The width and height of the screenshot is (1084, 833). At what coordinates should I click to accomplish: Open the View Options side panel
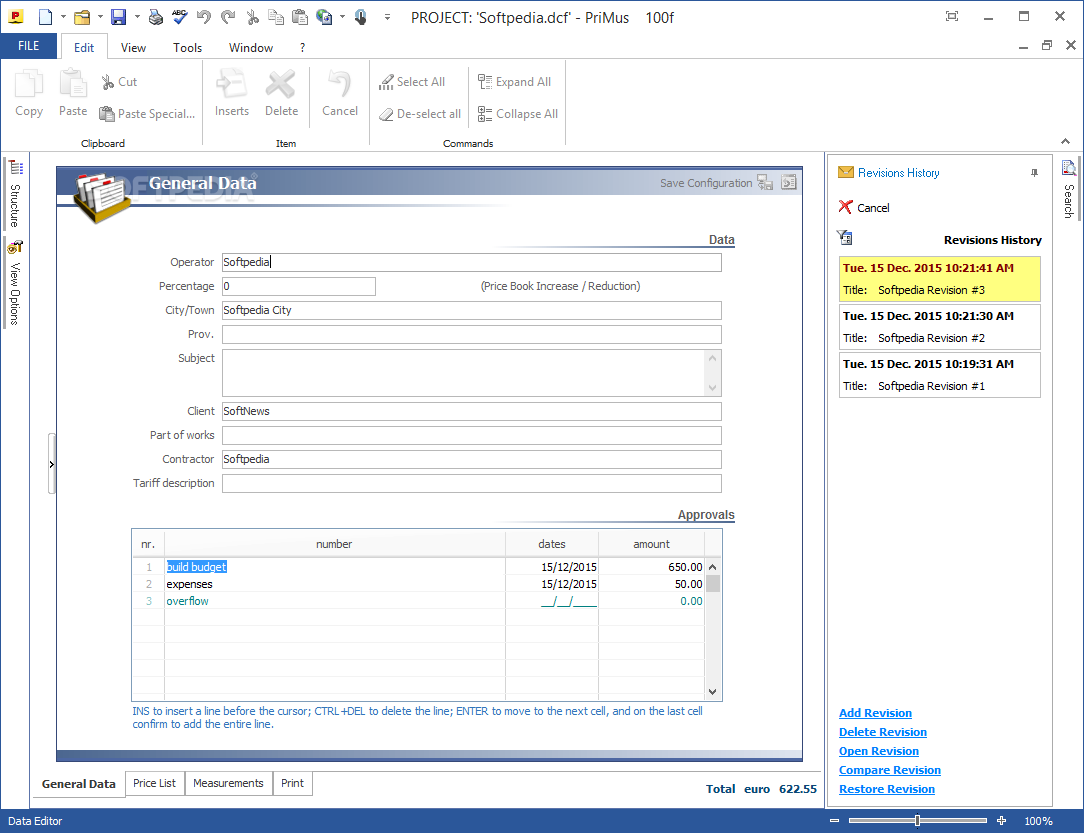click(15, 283)
